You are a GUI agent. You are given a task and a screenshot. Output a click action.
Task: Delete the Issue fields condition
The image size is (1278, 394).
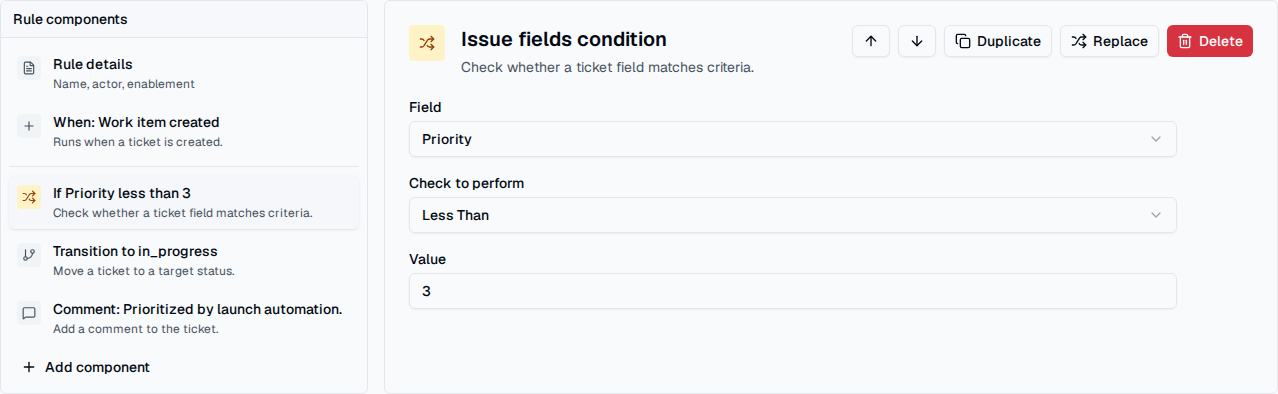[1210, 41]
